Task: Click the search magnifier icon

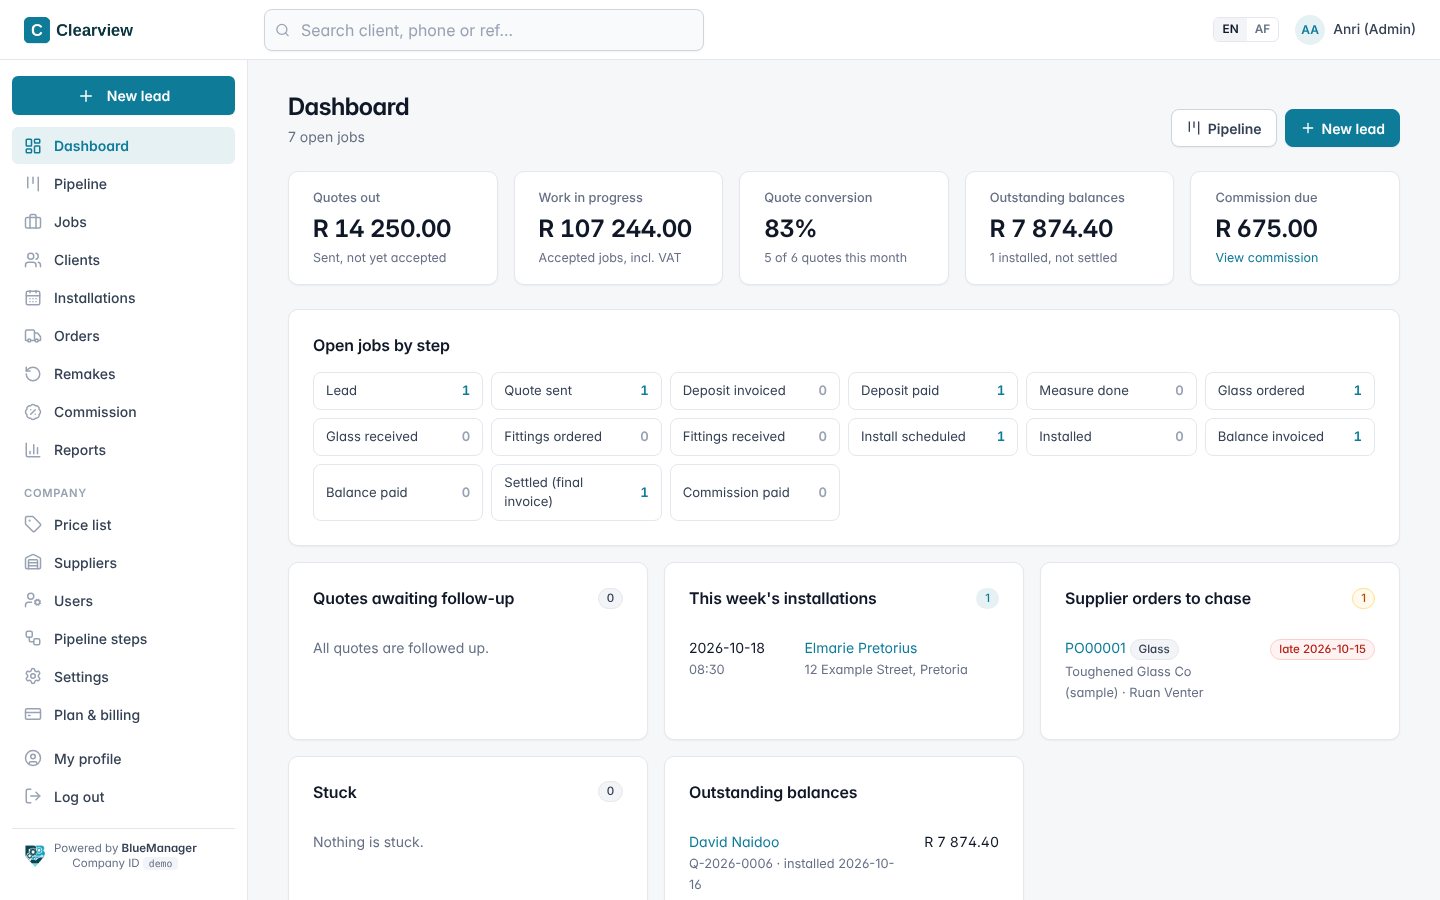Action: point(283,30)
